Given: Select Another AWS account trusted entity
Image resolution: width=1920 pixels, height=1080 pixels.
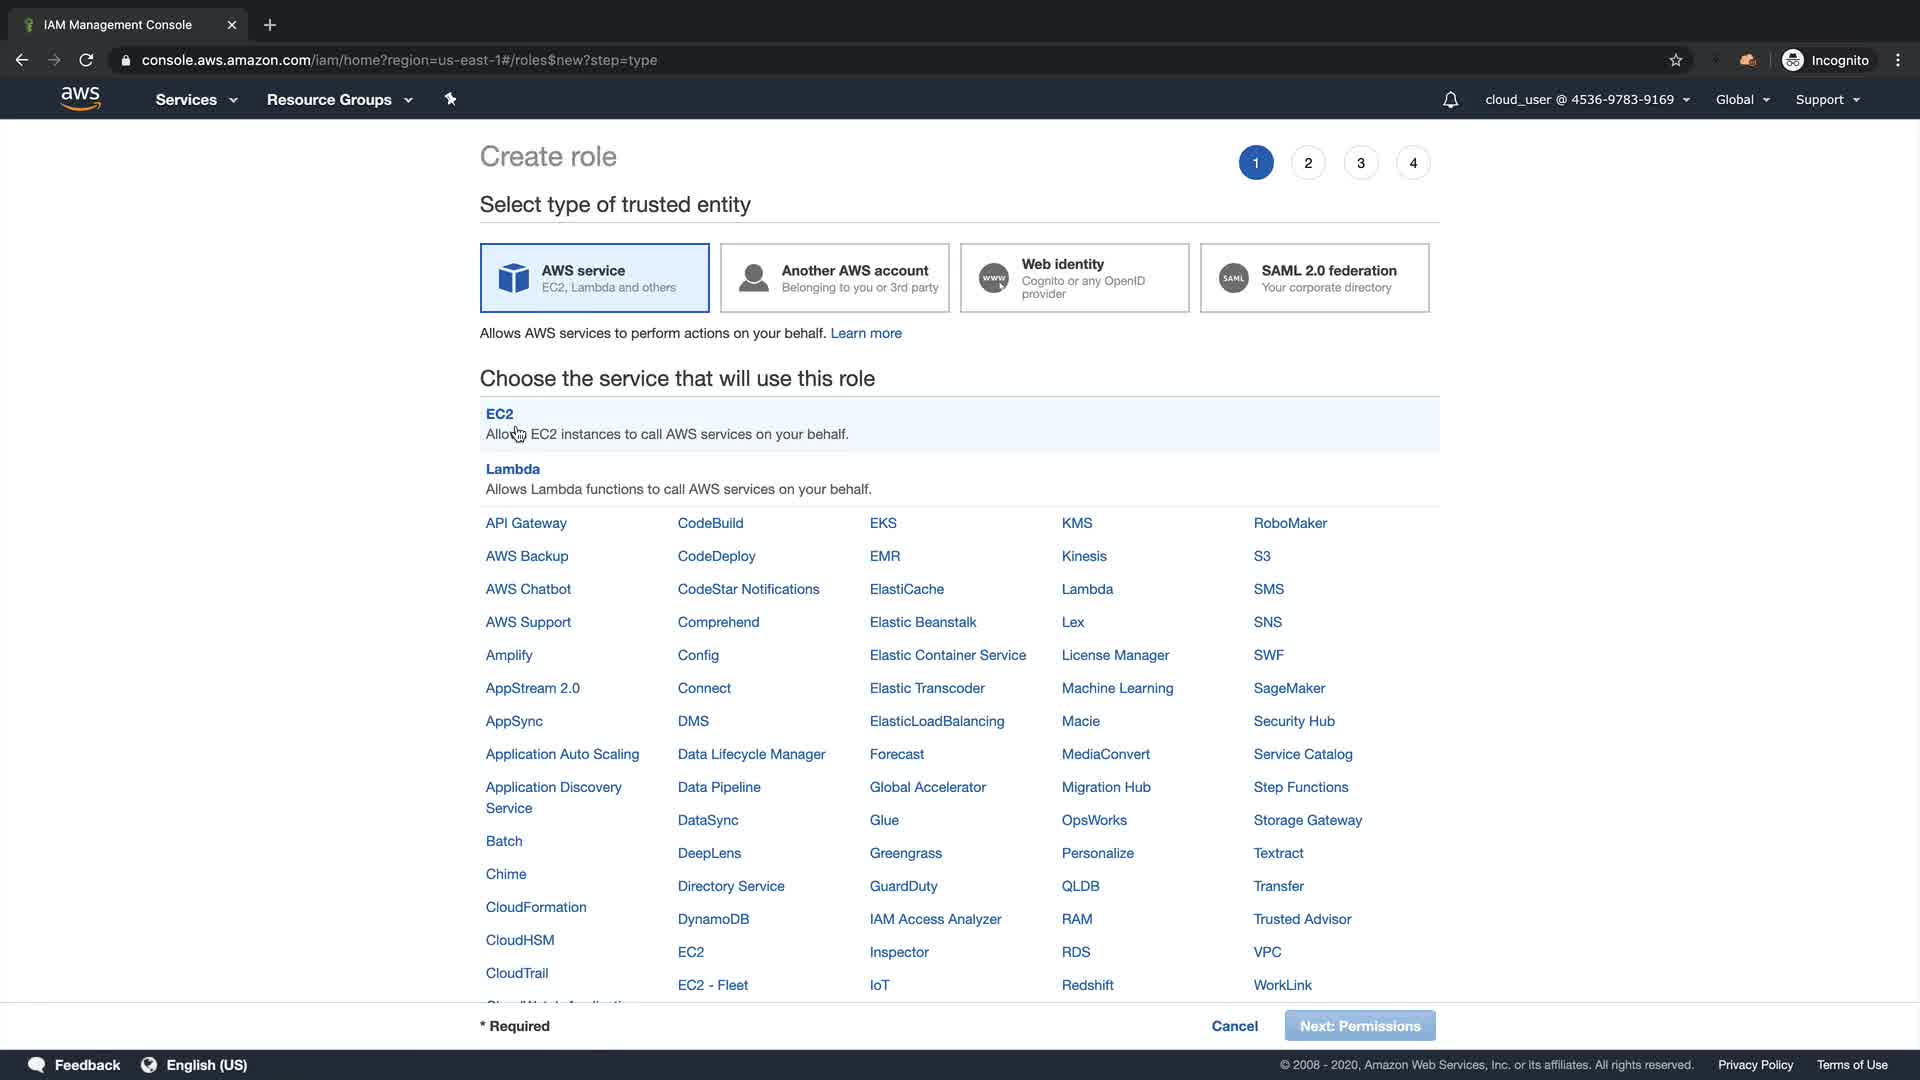Looking at the screenshot, I should pos(834,278).
